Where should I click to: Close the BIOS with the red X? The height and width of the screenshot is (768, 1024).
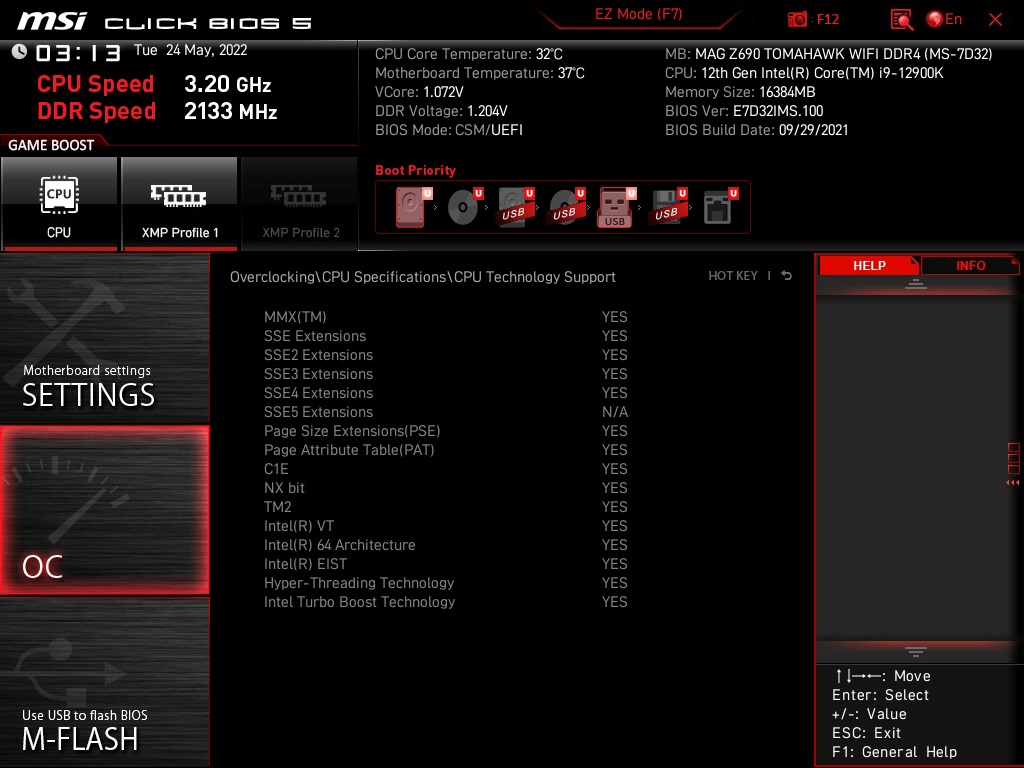tap(995, 20)
